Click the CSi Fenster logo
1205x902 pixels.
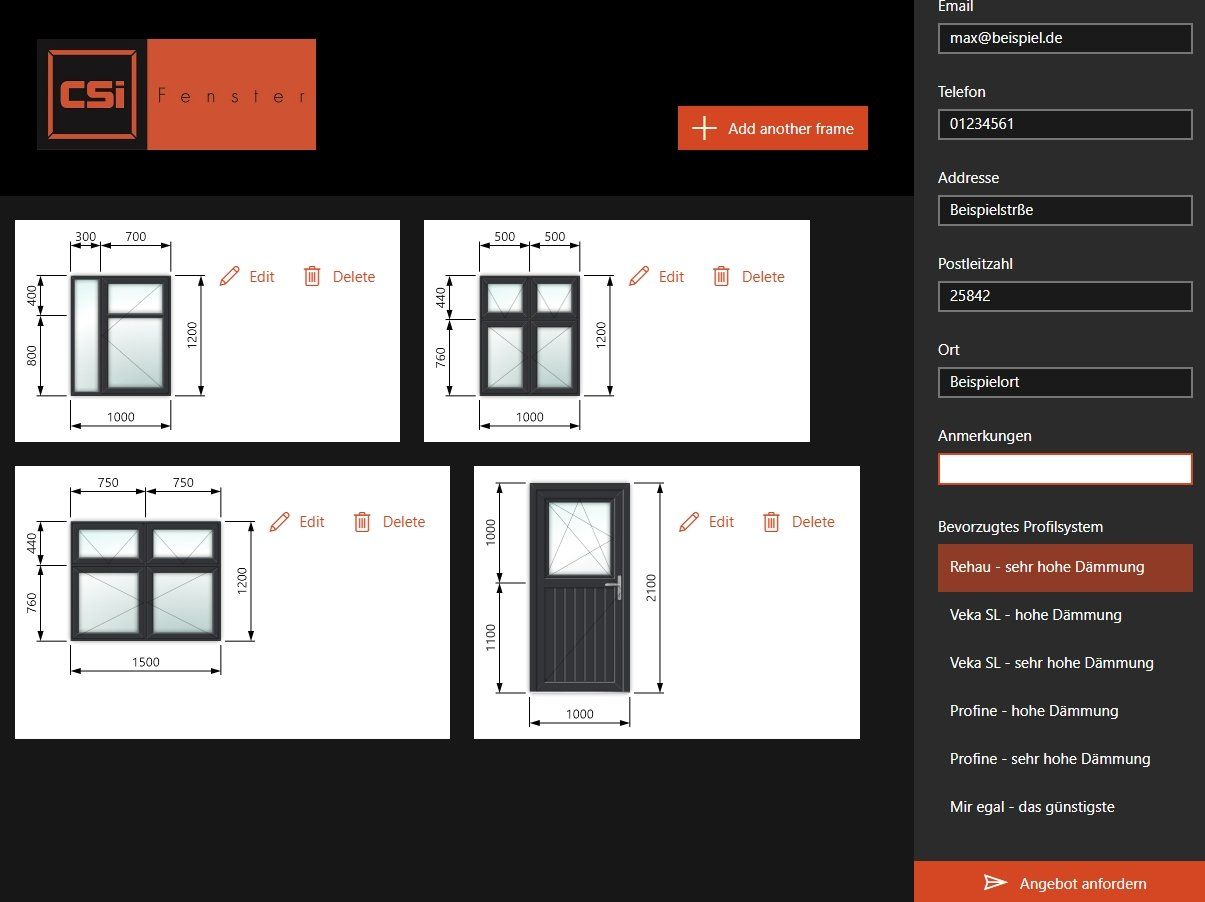[176, 95]
